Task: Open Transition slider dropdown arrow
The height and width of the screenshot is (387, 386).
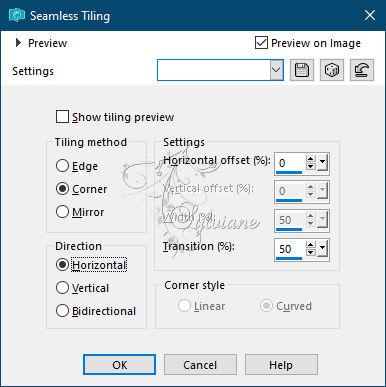Action: pyautogui.click(x=322, y=249)
